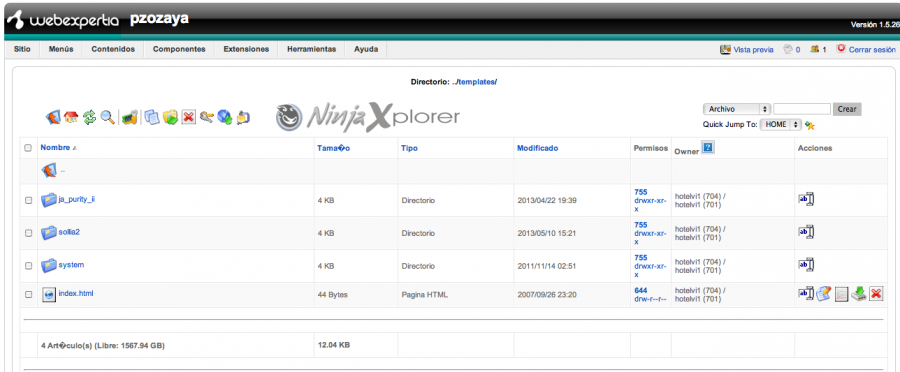Open the system folder link

point(71,265)
